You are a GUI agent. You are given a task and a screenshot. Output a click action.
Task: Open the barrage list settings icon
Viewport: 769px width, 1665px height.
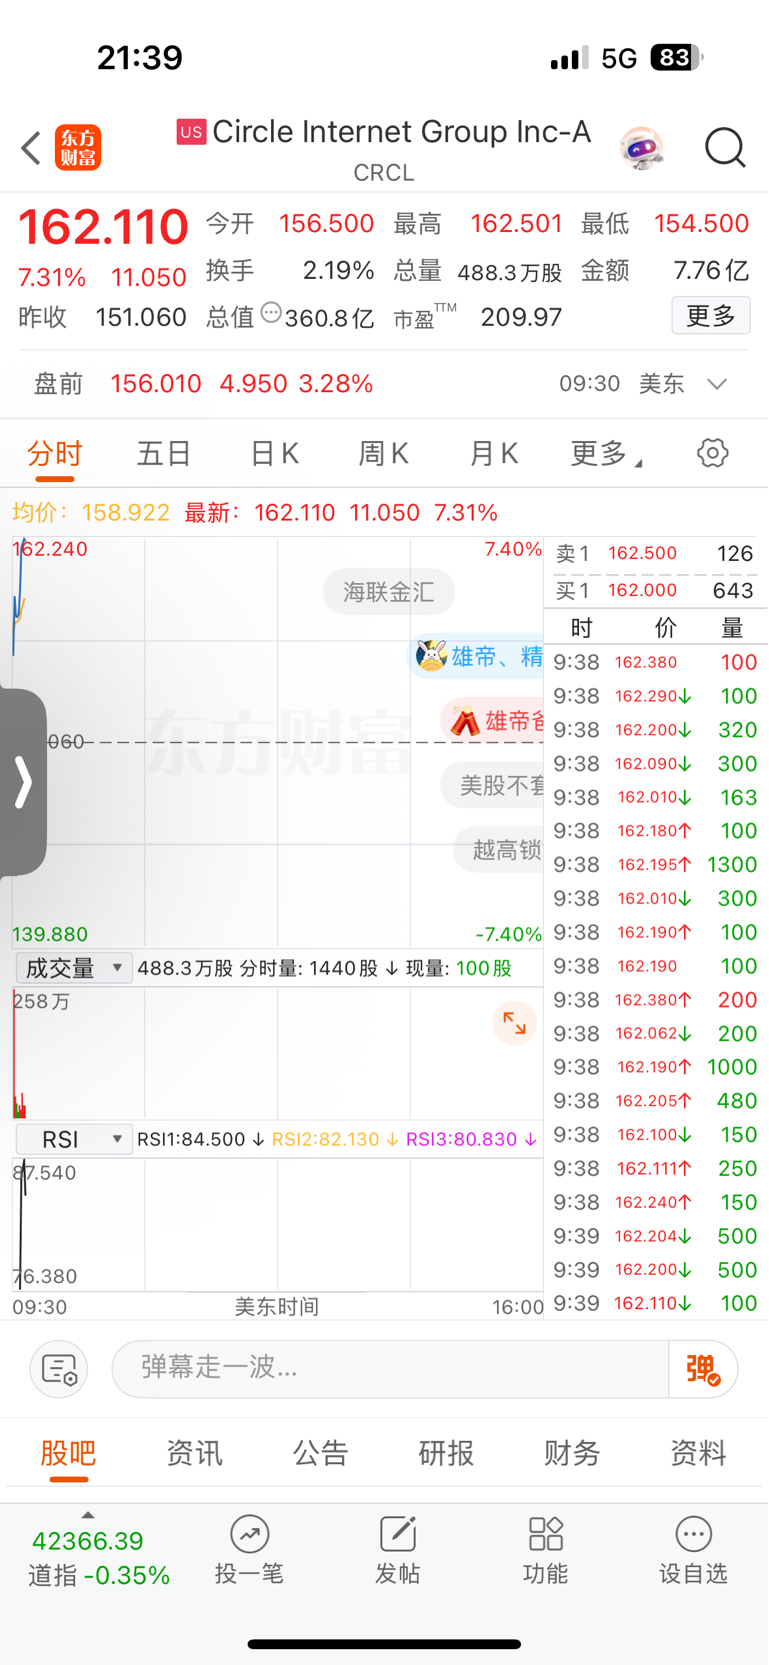(59, 1369)
